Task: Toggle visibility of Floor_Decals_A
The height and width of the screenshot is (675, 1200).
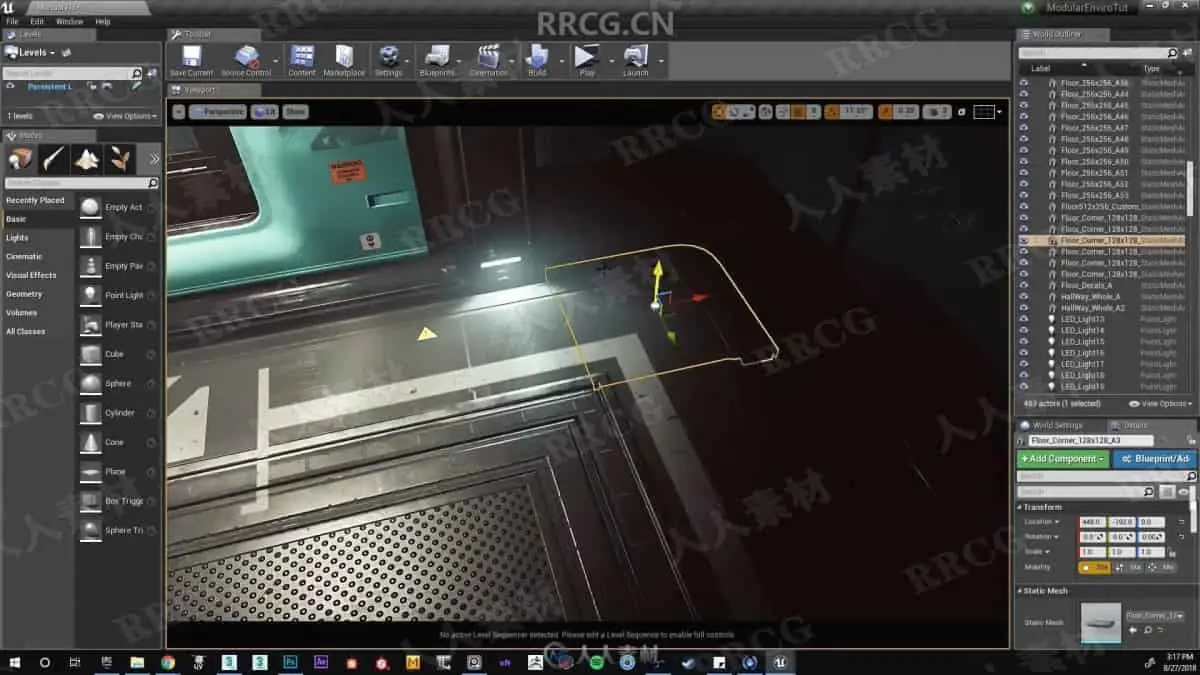Action: pos(1023,285)
